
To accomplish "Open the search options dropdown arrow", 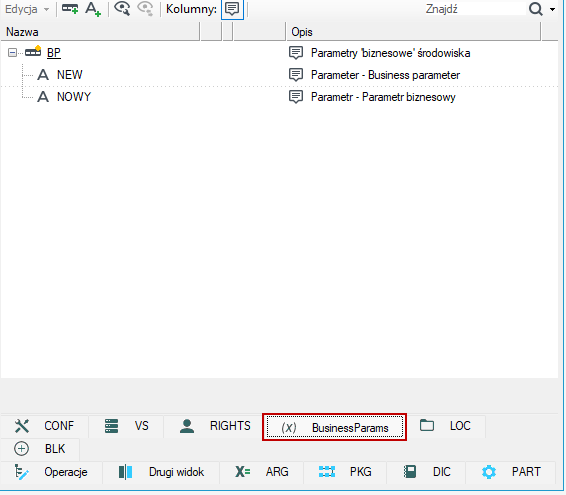I will [552, 9].
